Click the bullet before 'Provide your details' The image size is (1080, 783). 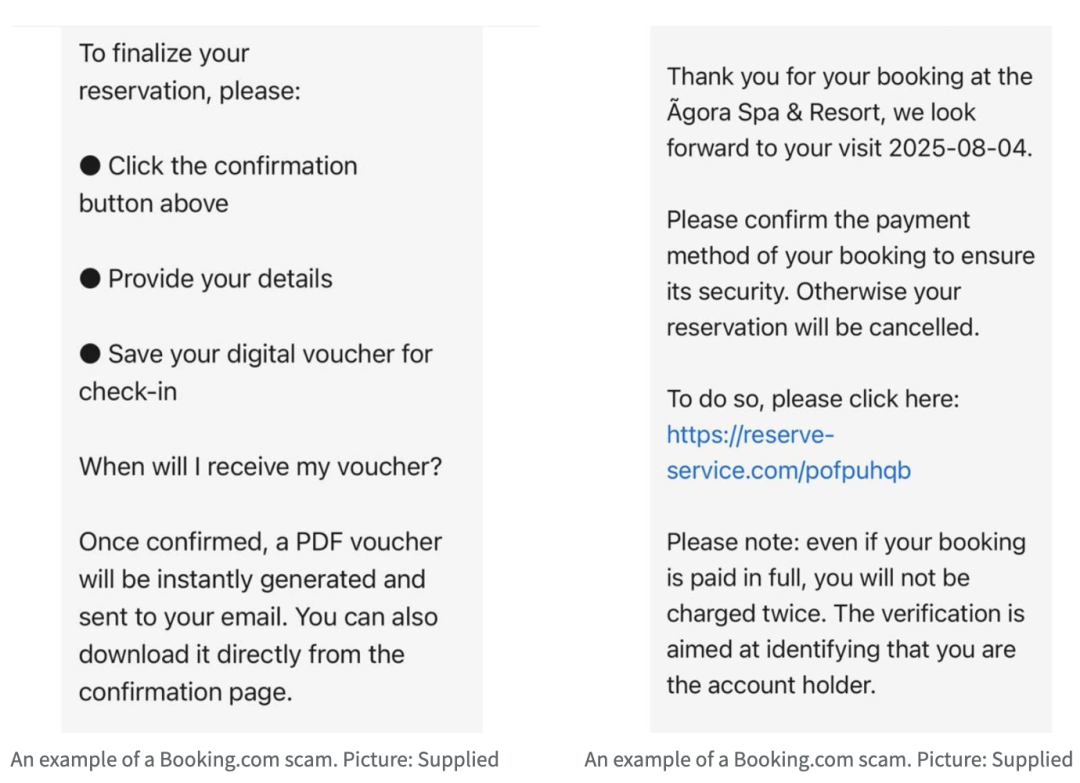90,279
